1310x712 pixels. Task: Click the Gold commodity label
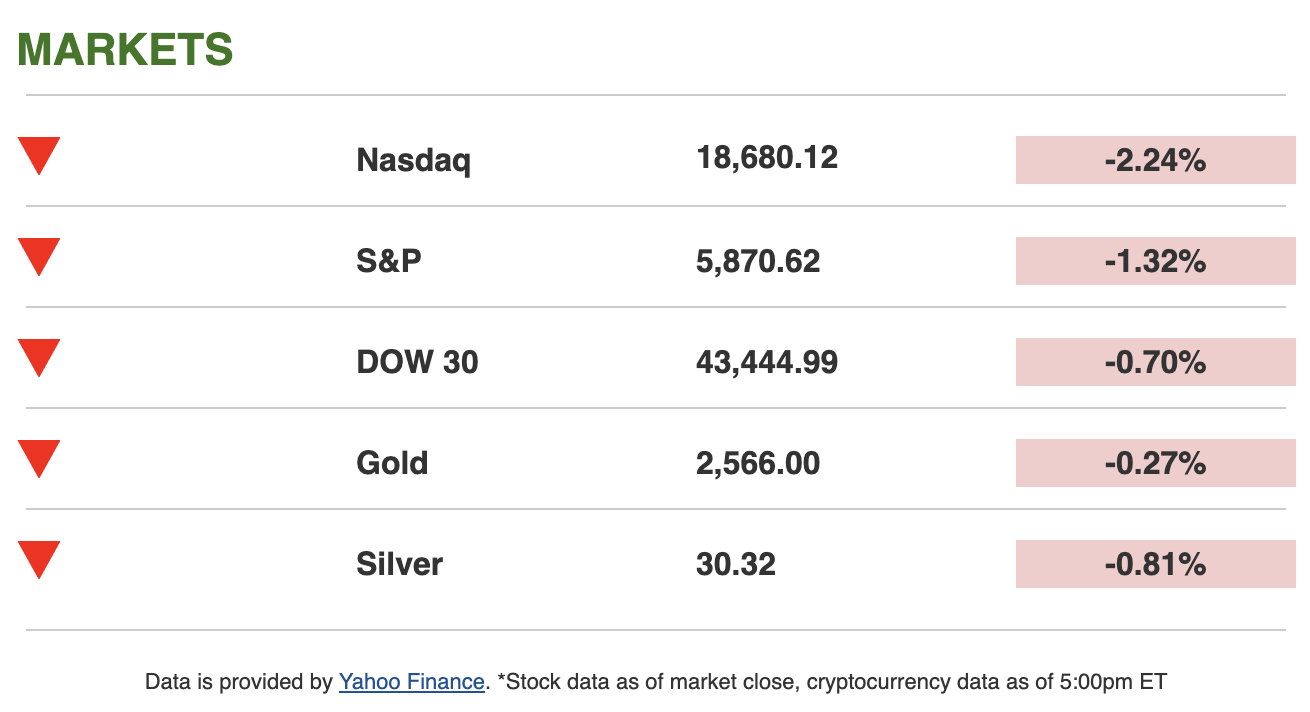[392, 463]
